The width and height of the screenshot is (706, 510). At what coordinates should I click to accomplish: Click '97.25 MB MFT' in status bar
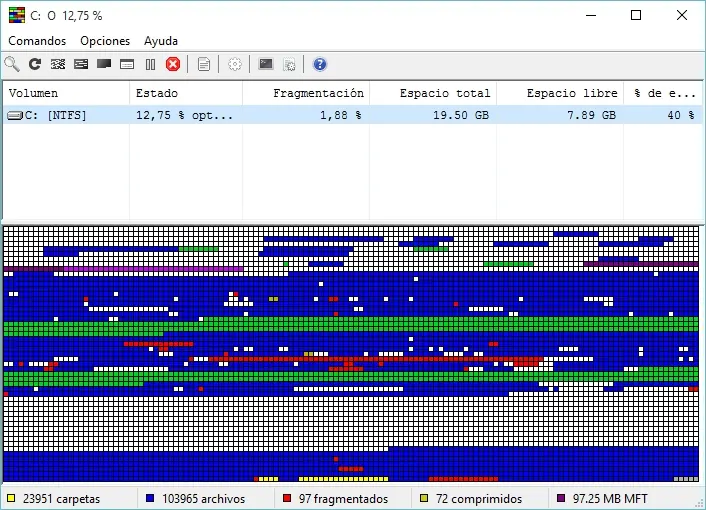point(610,499)
